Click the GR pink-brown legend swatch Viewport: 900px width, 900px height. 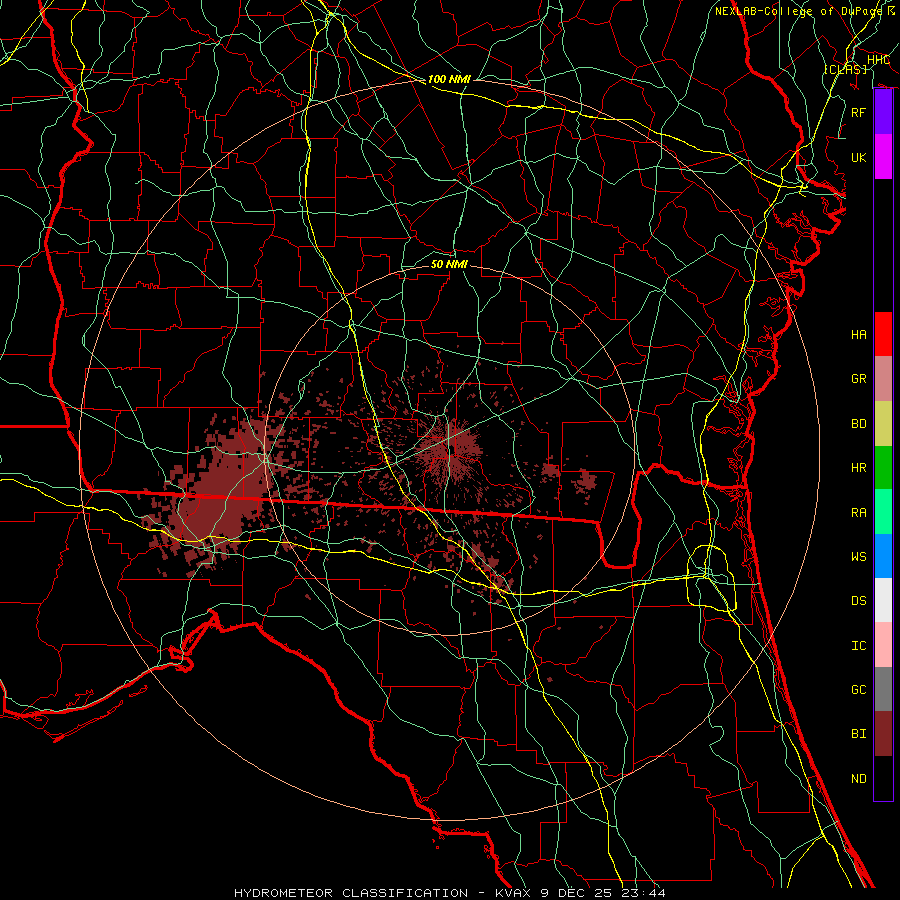coord(883,379)
